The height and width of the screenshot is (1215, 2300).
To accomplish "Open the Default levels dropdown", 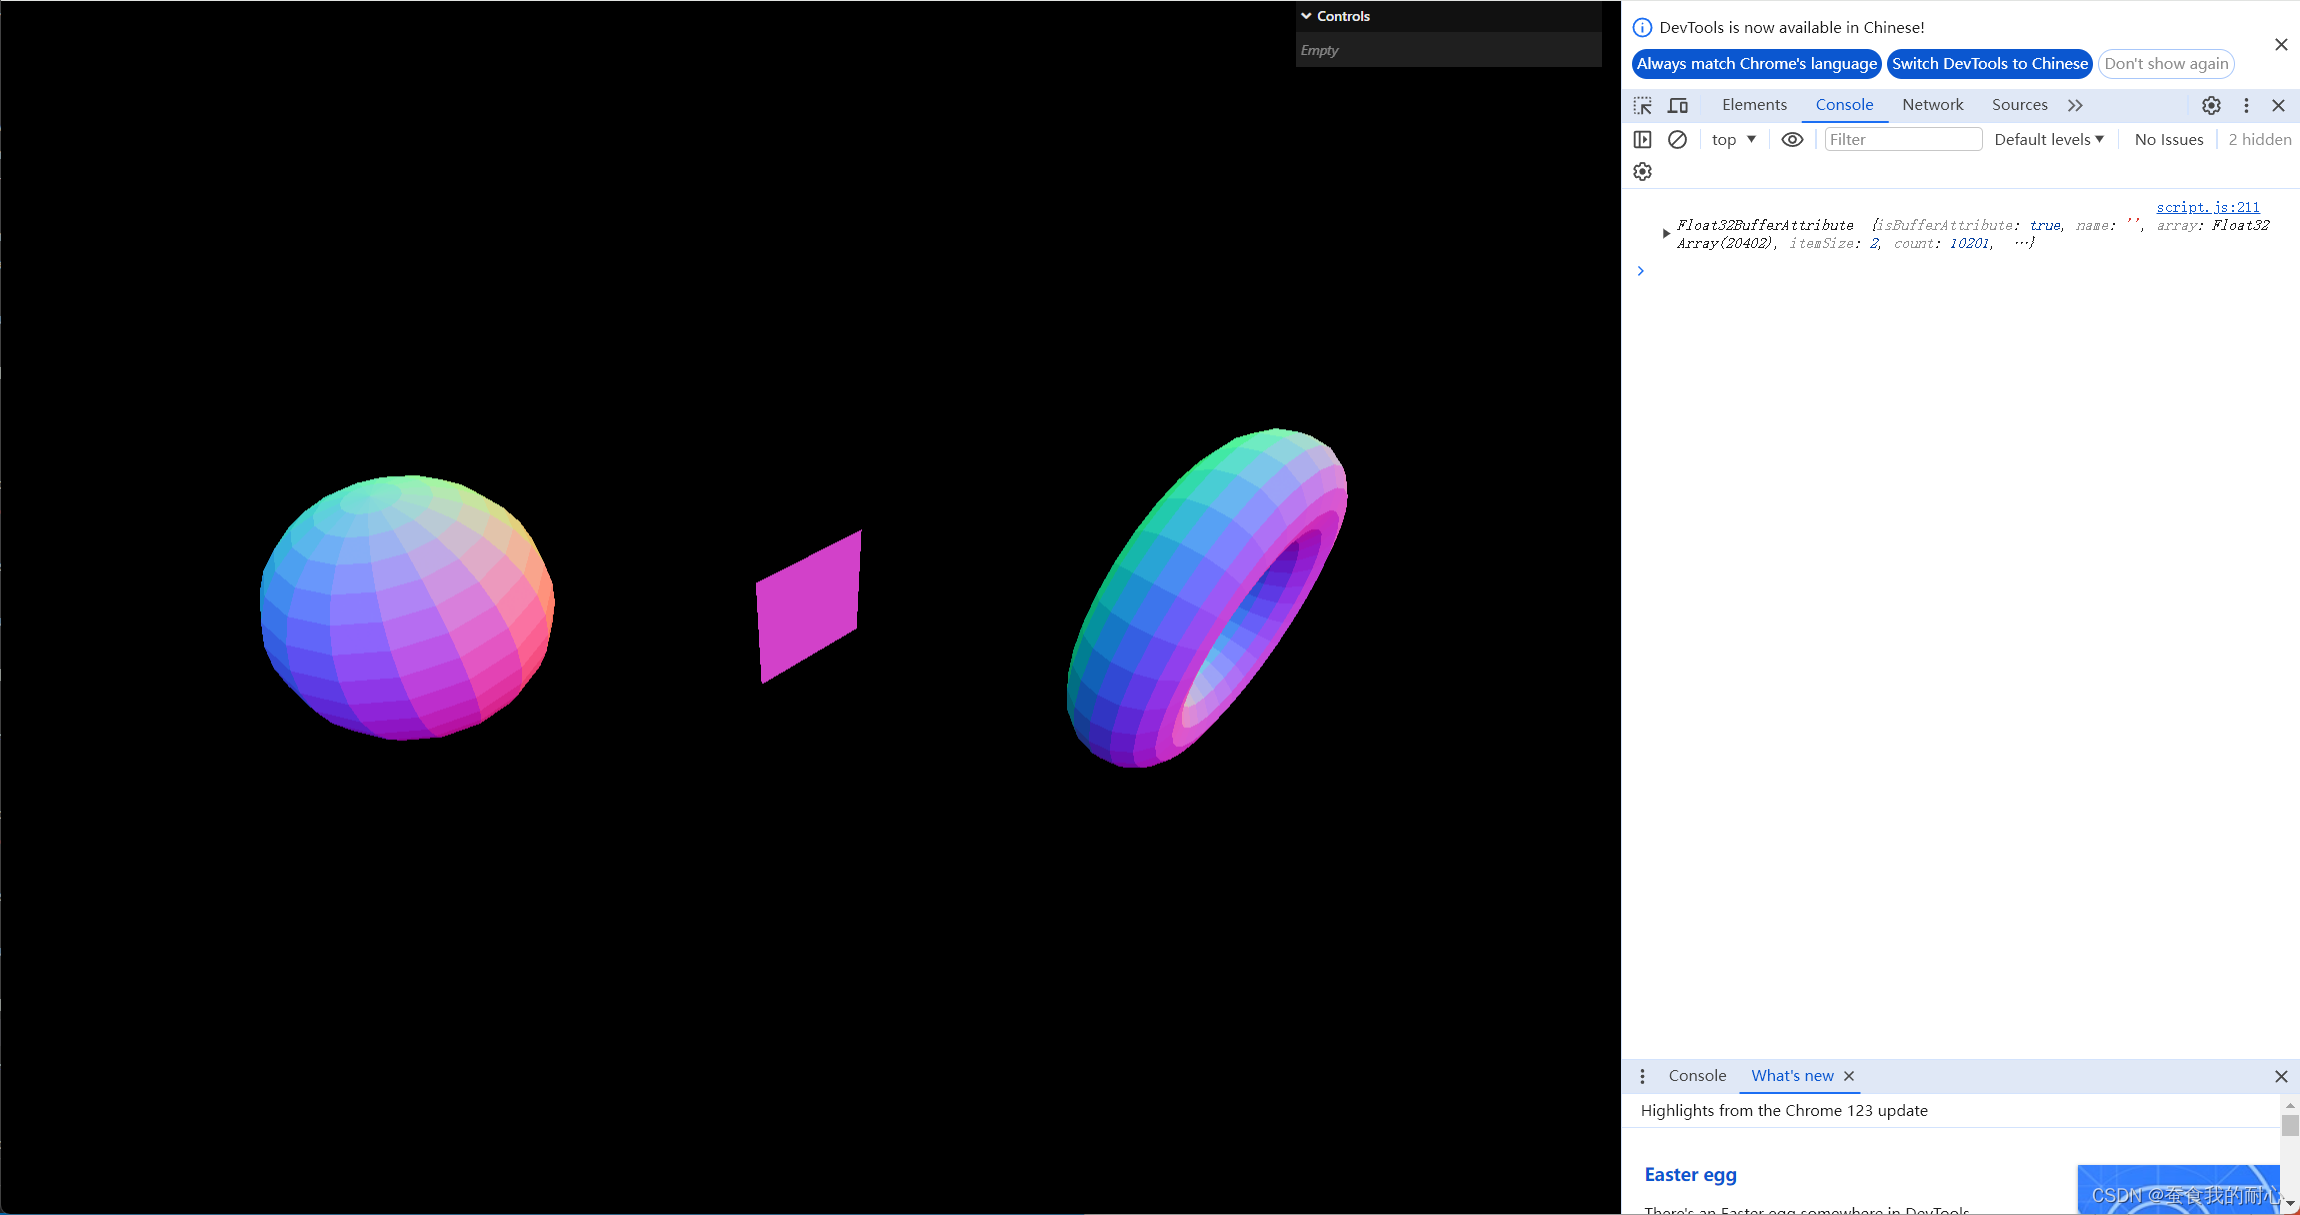I will 2048,140.
